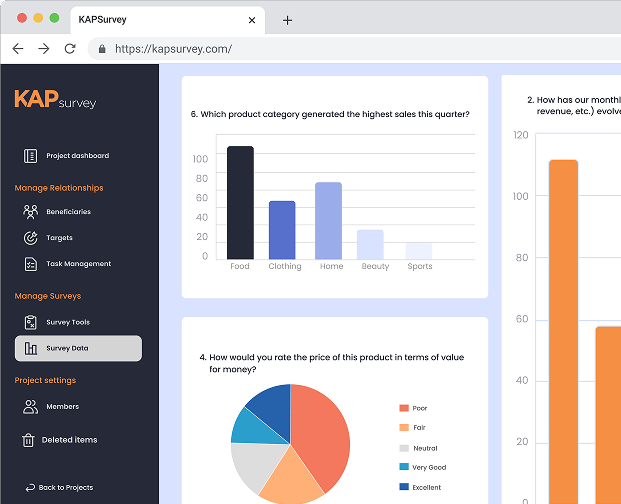Viewport: 621px width, 504px height.
Task: Click the Beauty bar in sales chart
Action: click(x=370, y=245)
